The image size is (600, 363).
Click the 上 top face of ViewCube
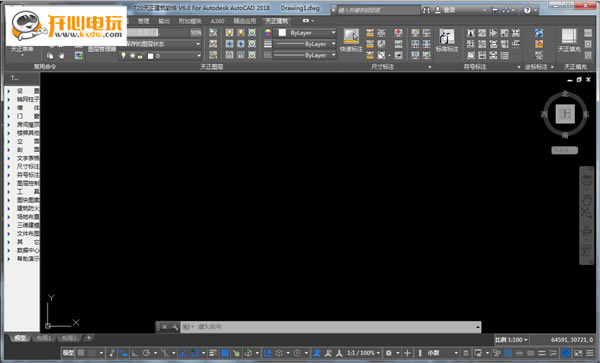coord(565,114)
